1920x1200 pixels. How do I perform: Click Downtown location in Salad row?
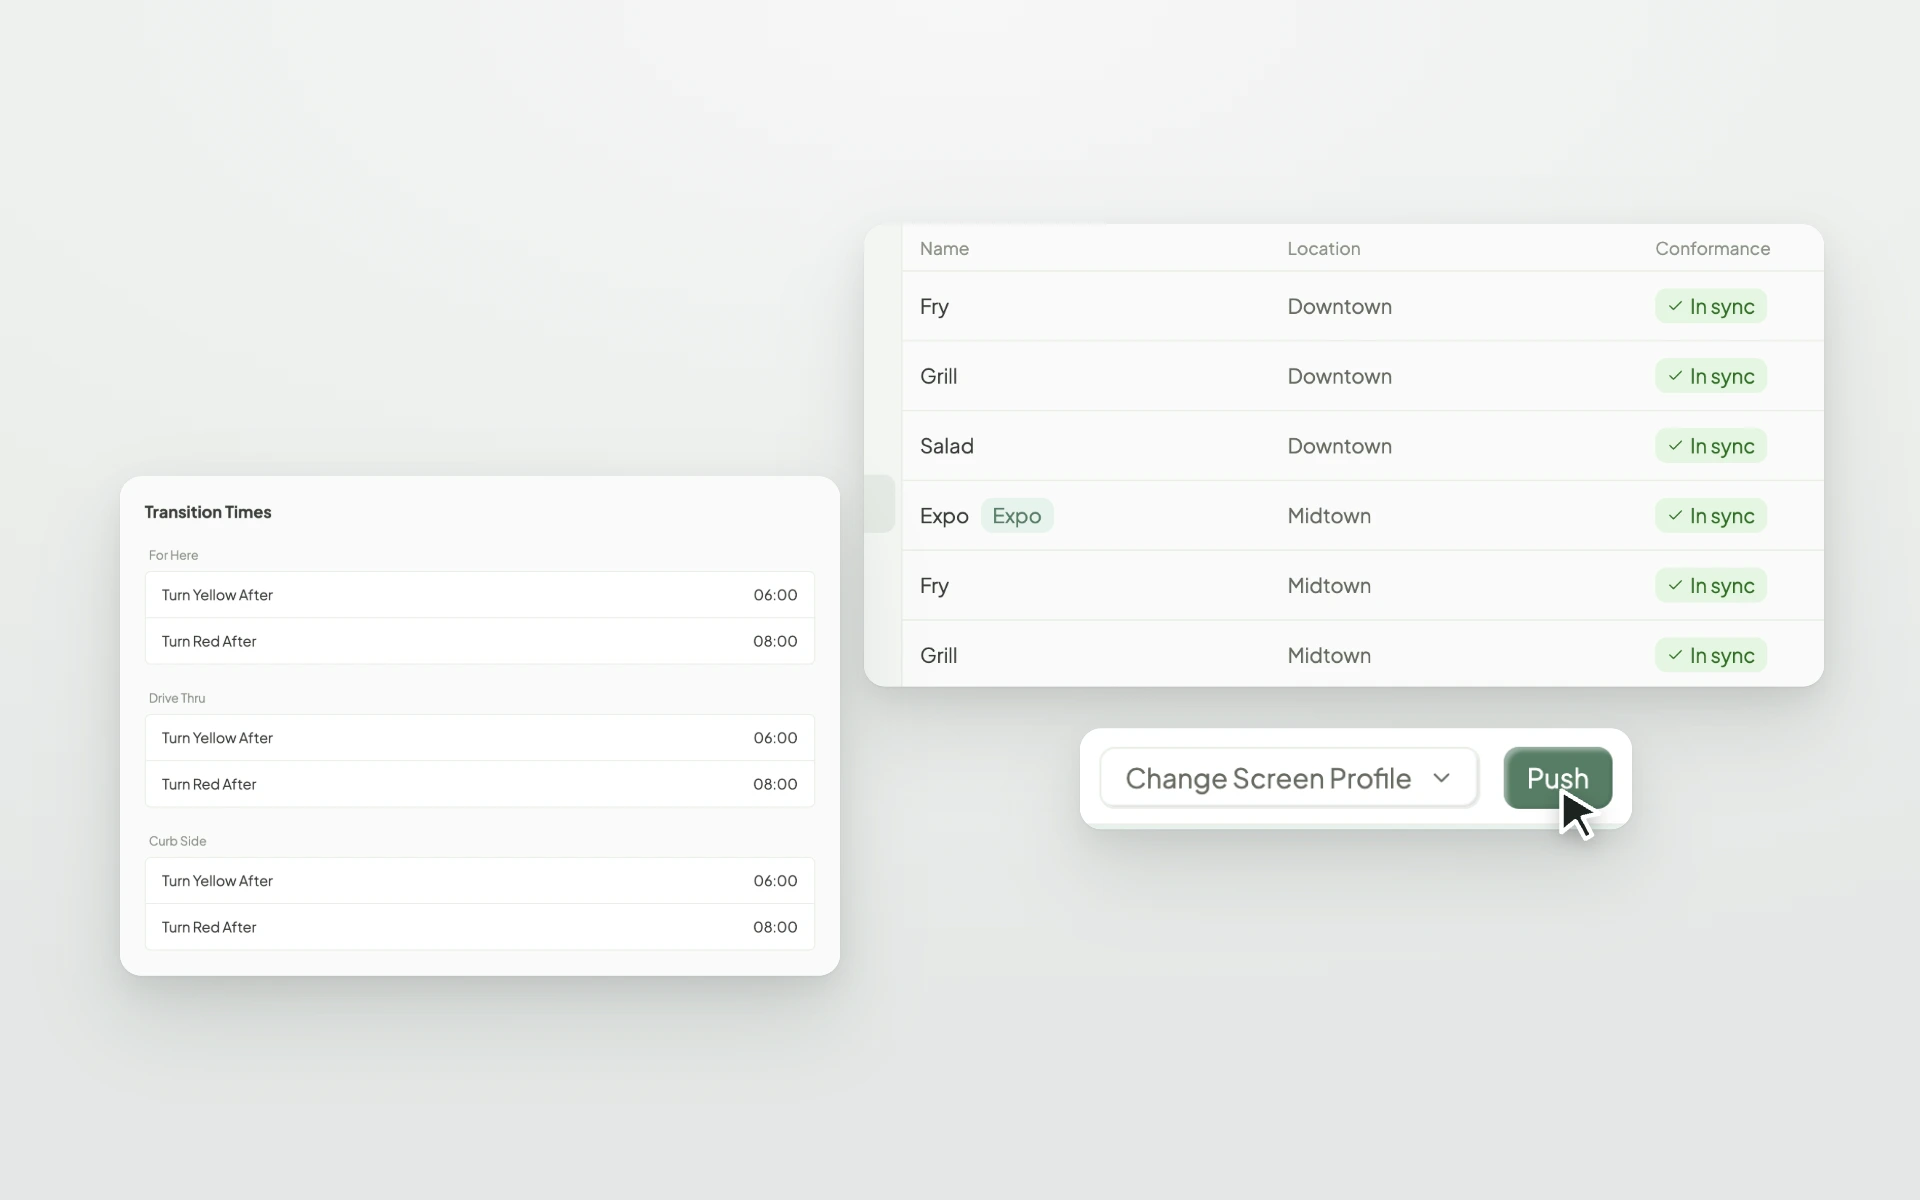pyautogui.click(x=1339, y=446)
